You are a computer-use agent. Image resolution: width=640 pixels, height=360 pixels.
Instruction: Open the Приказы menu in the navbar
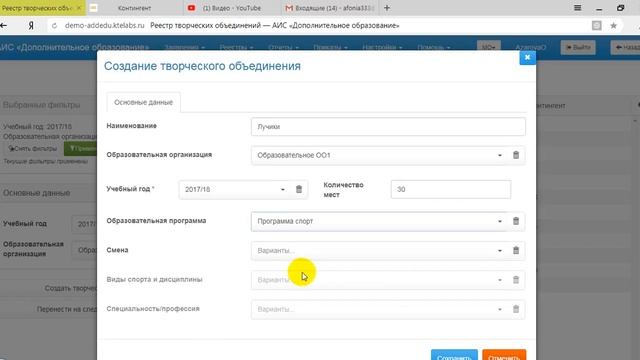point(330,47)
